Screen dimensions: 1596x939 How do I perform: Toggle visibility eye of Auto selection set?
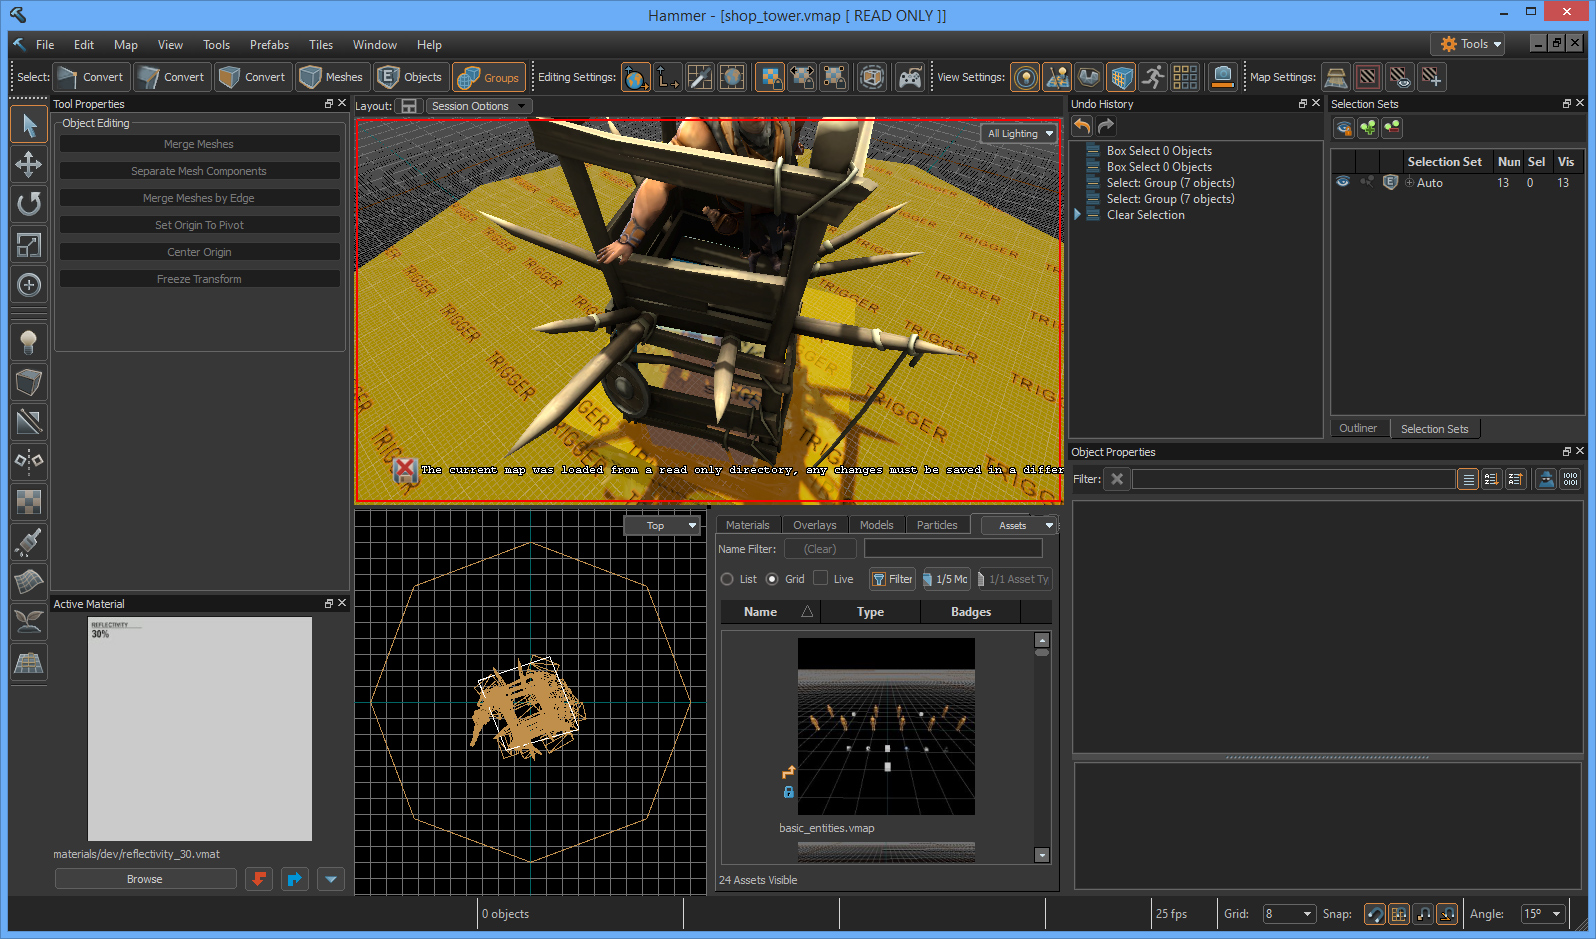[x=1343, y=182]
